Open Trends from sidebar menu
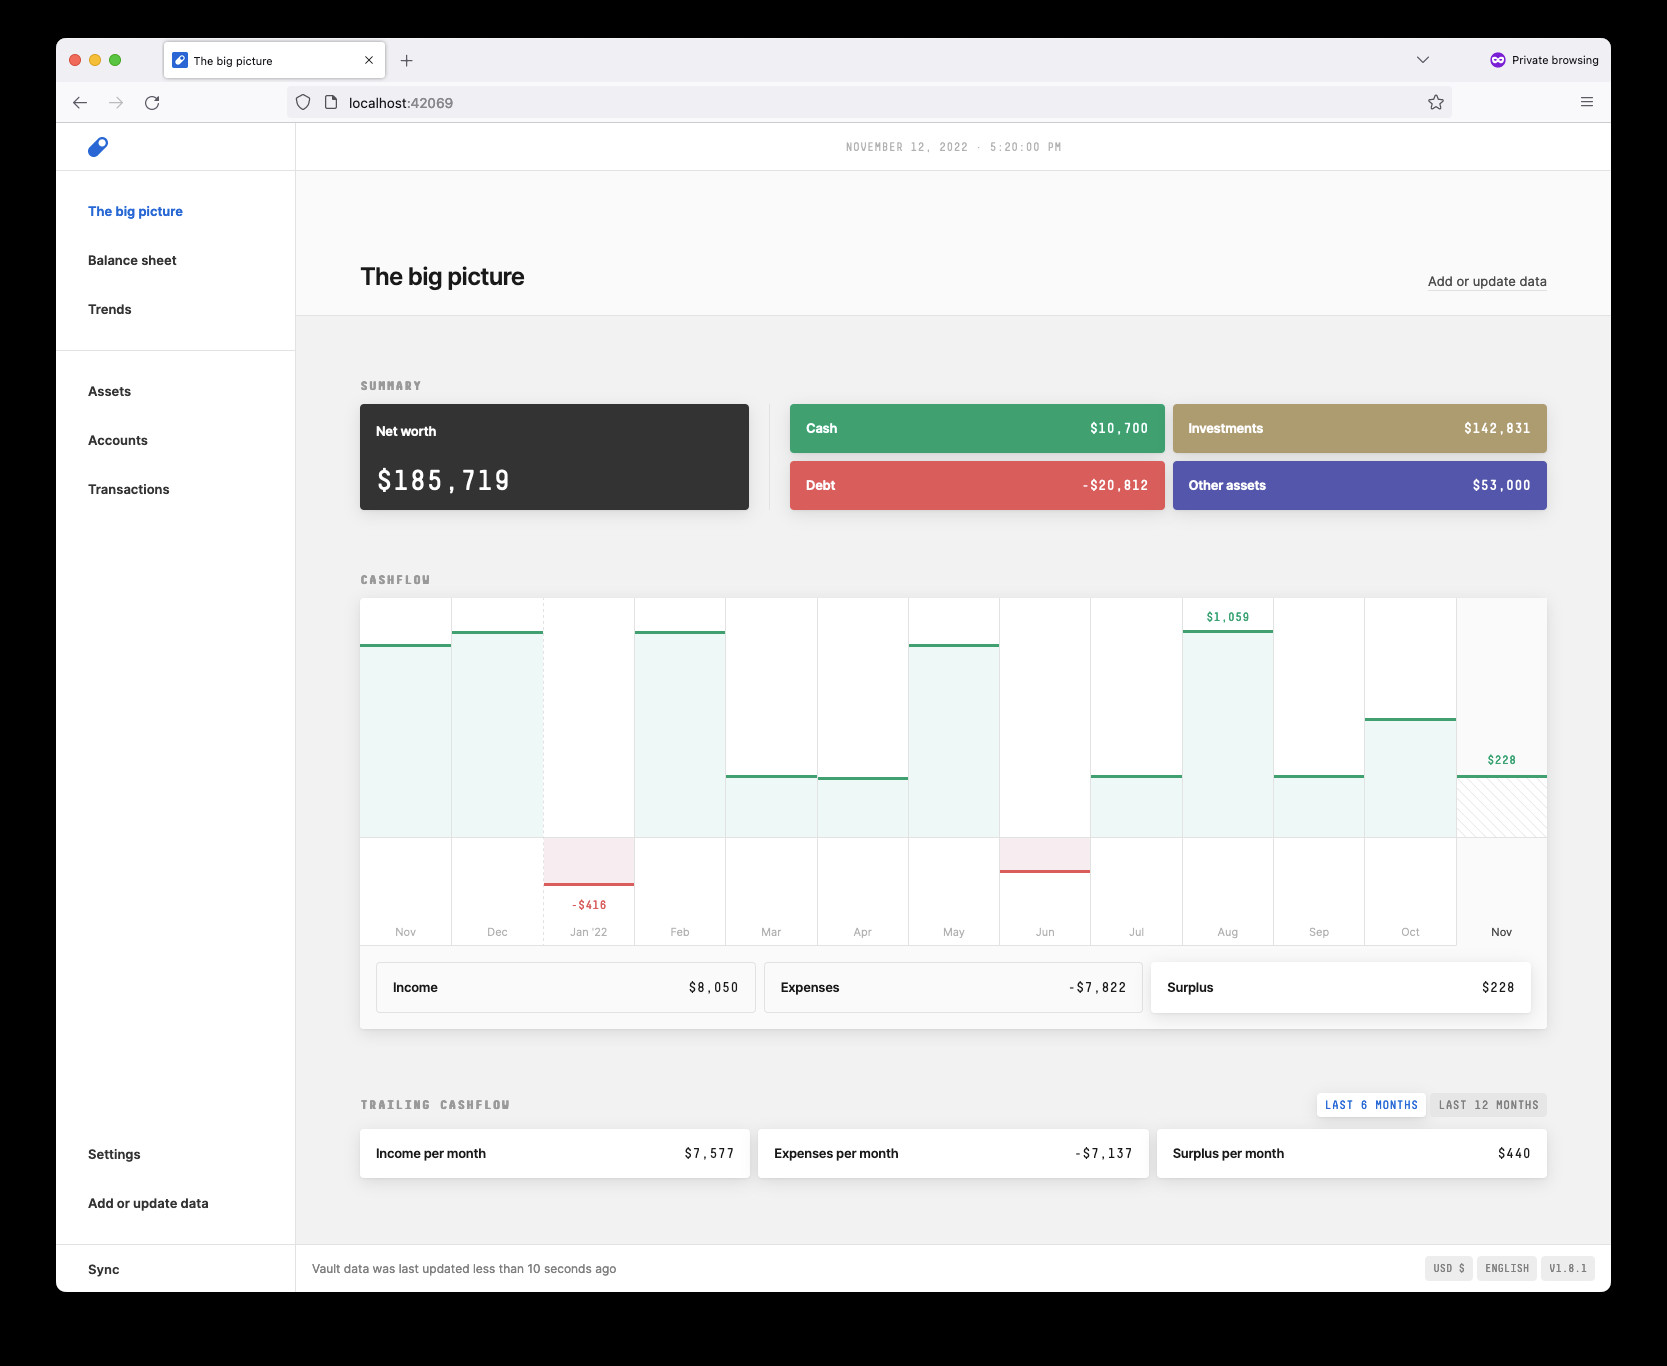This screenshot has height=1366, width=1667. coord(110,309)
